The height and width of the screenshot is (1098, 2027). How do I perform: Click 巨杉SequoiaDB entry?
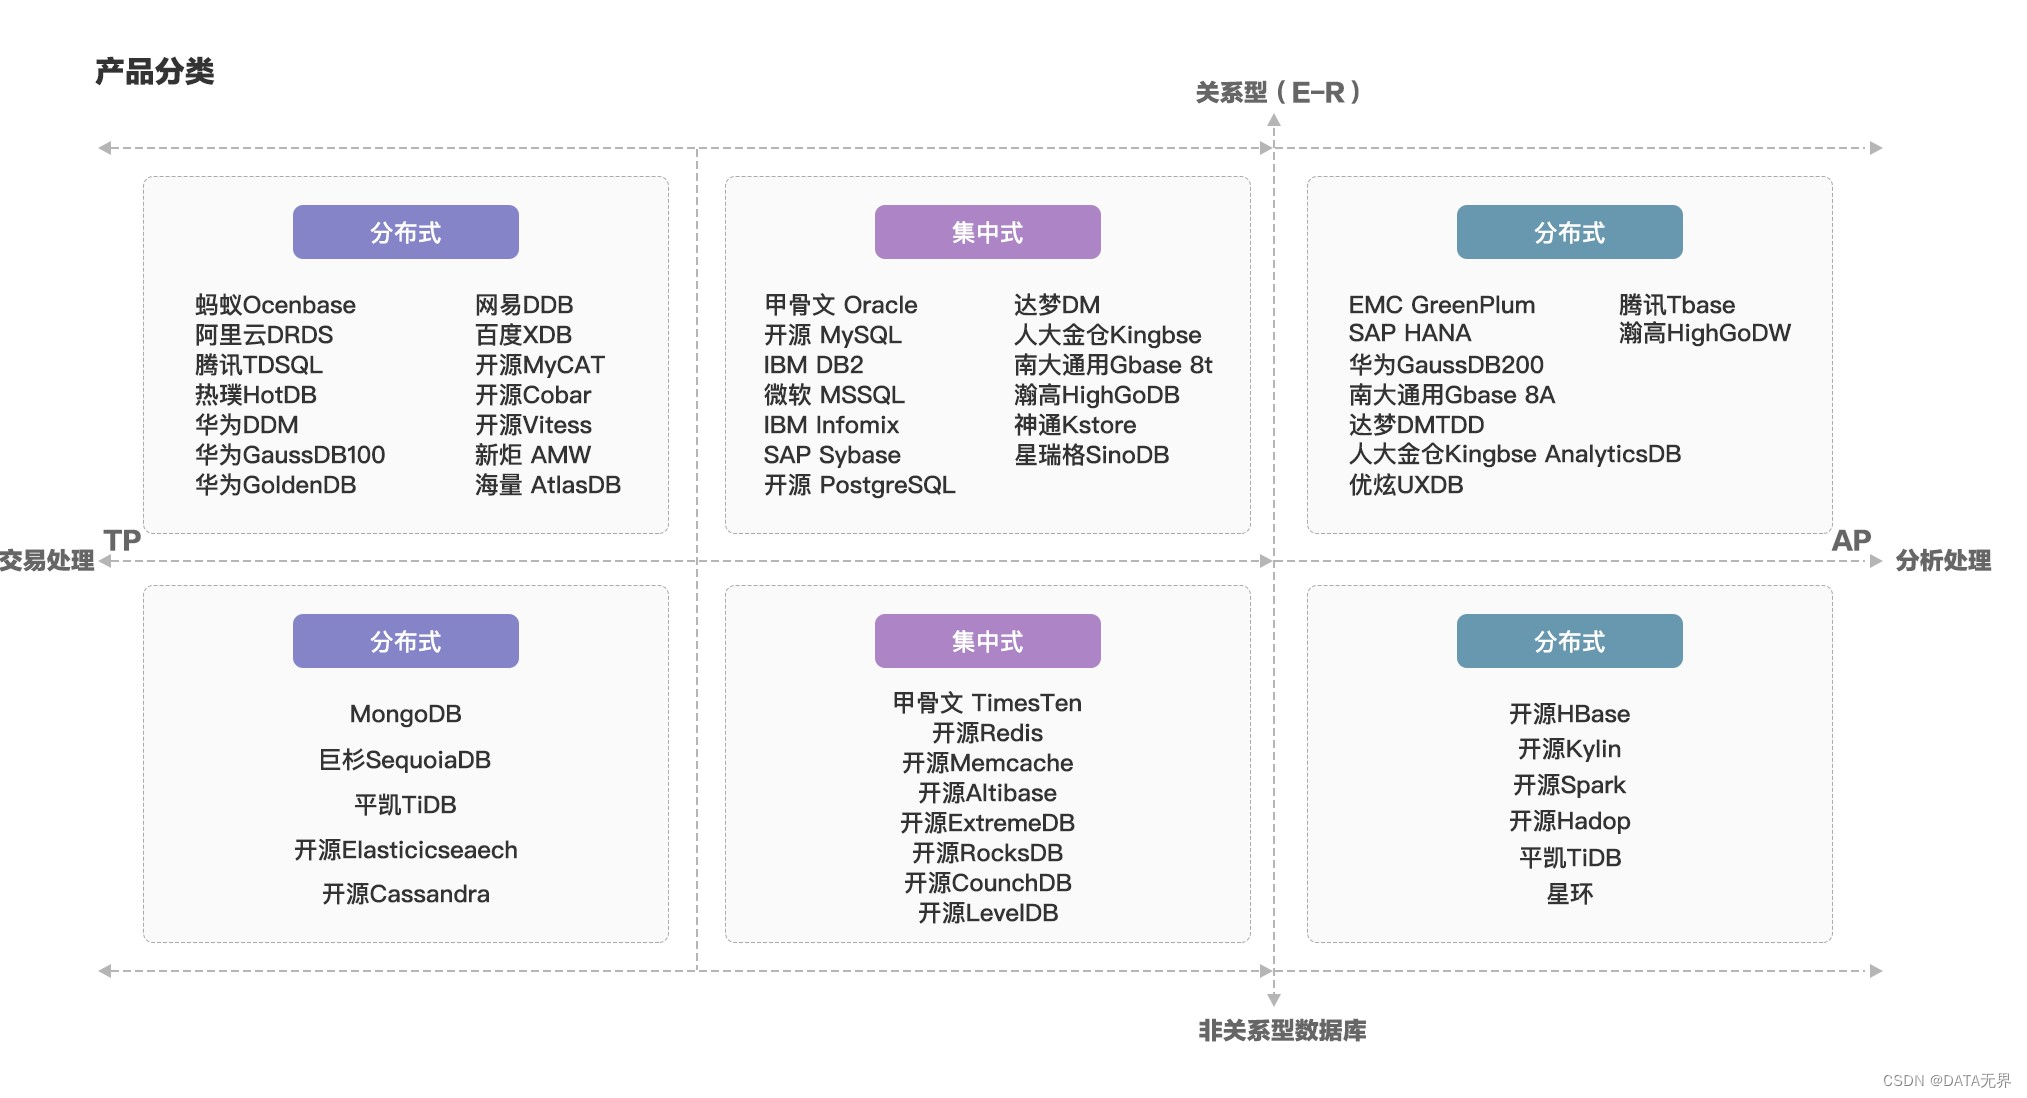405,760
